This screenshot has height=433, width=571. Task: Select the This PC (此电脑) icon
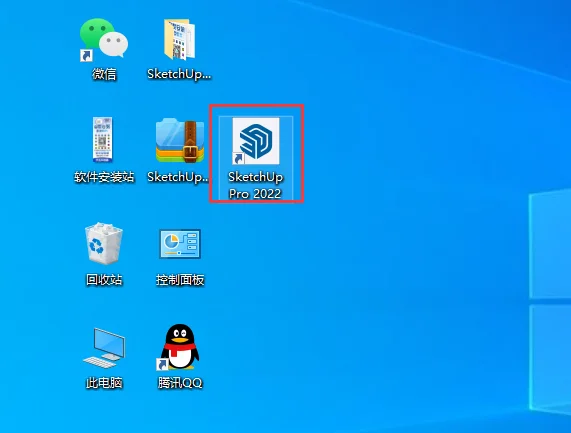click(x=104, y=348)
